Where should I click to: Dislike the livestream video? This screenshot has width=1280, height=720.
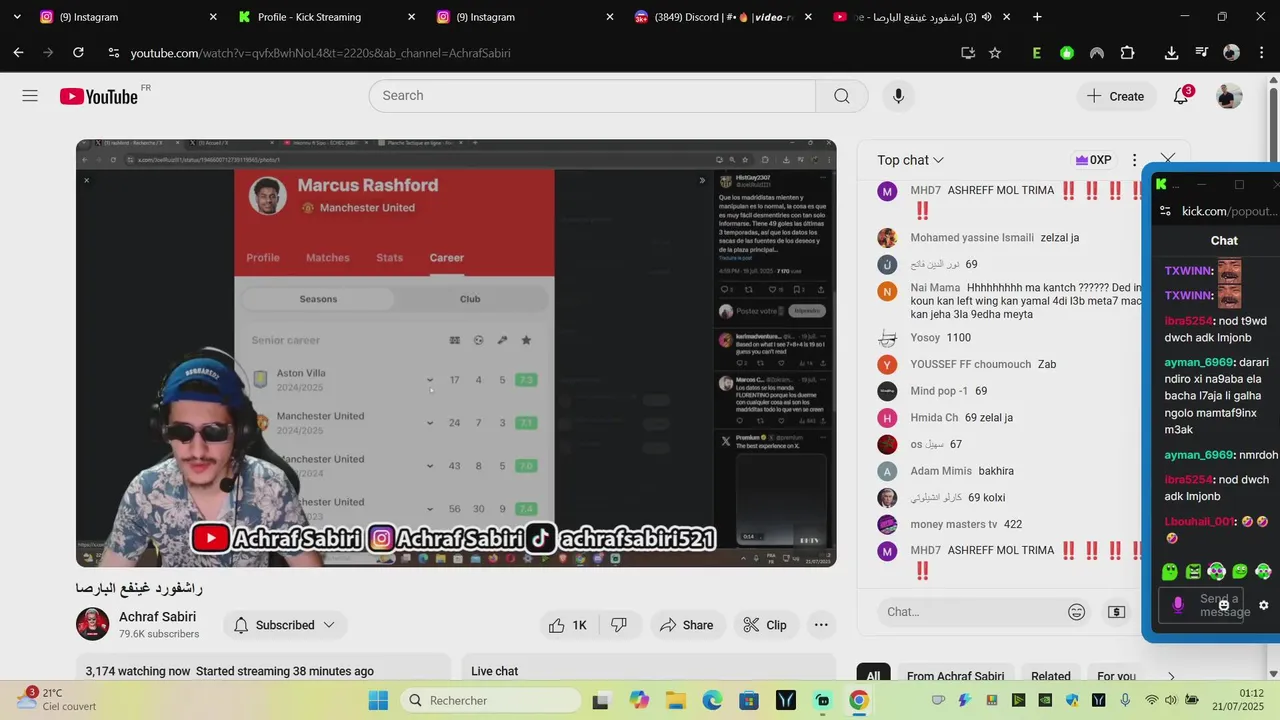[619, 625]
